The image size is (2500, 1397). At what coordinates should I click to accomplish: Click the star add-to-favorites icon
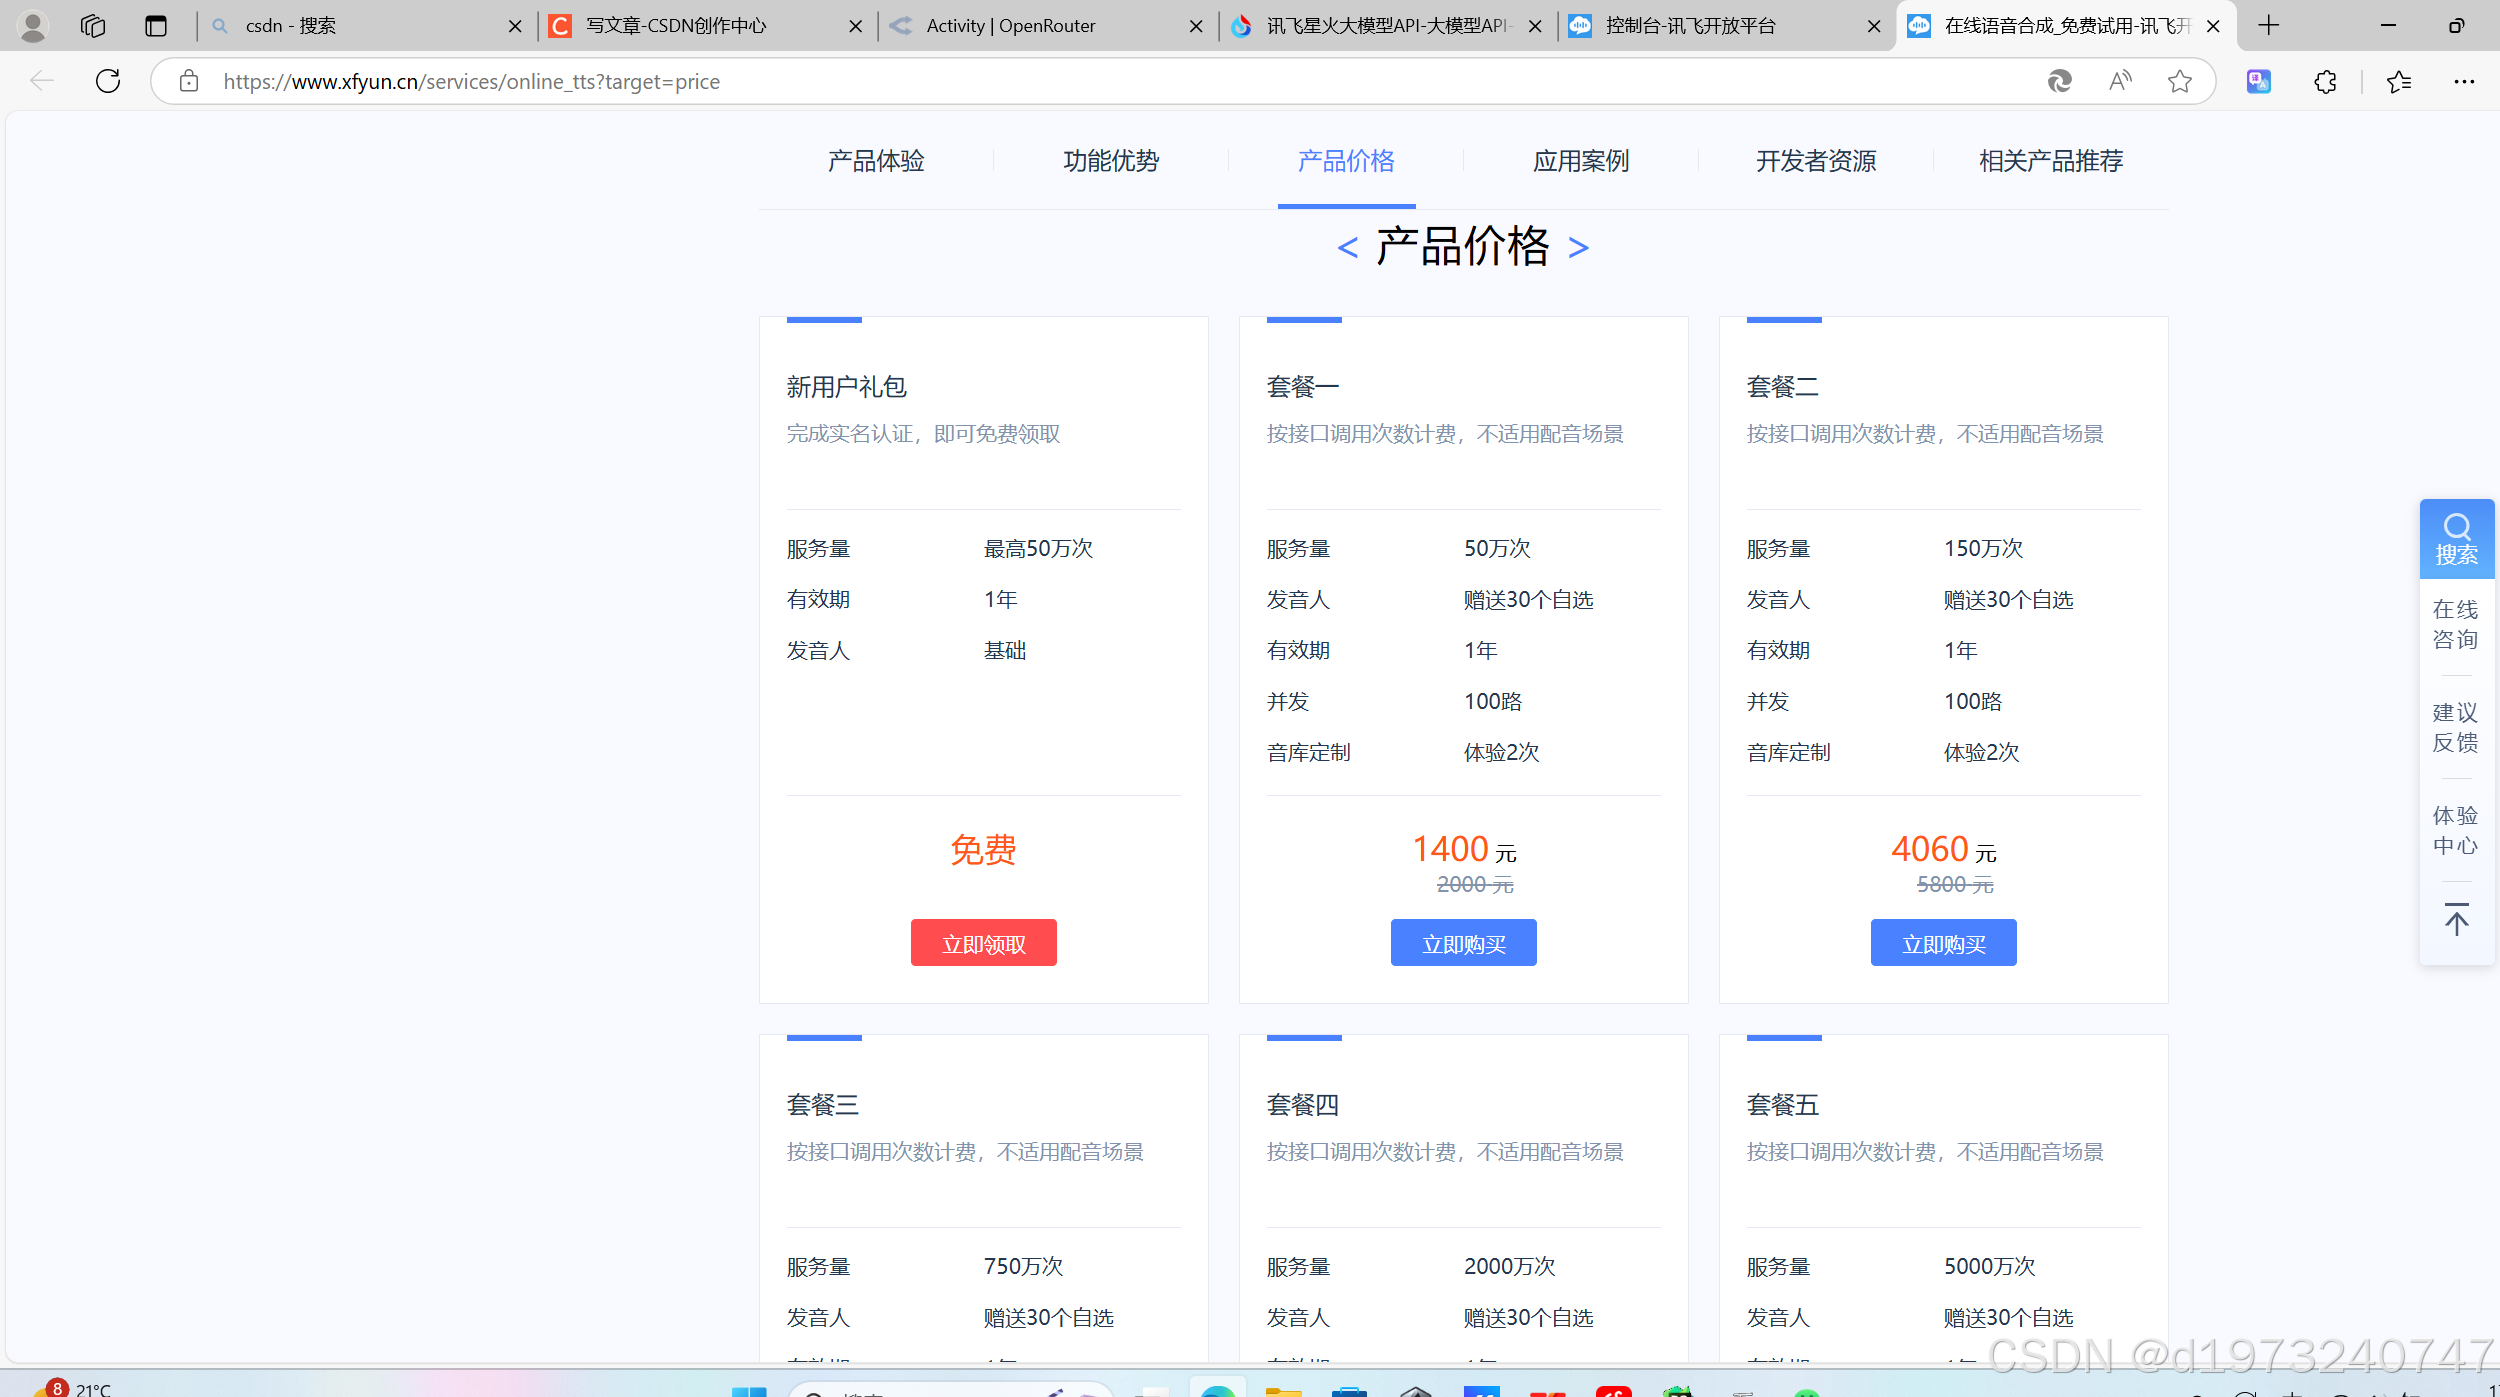click(x=2180, y=81)
